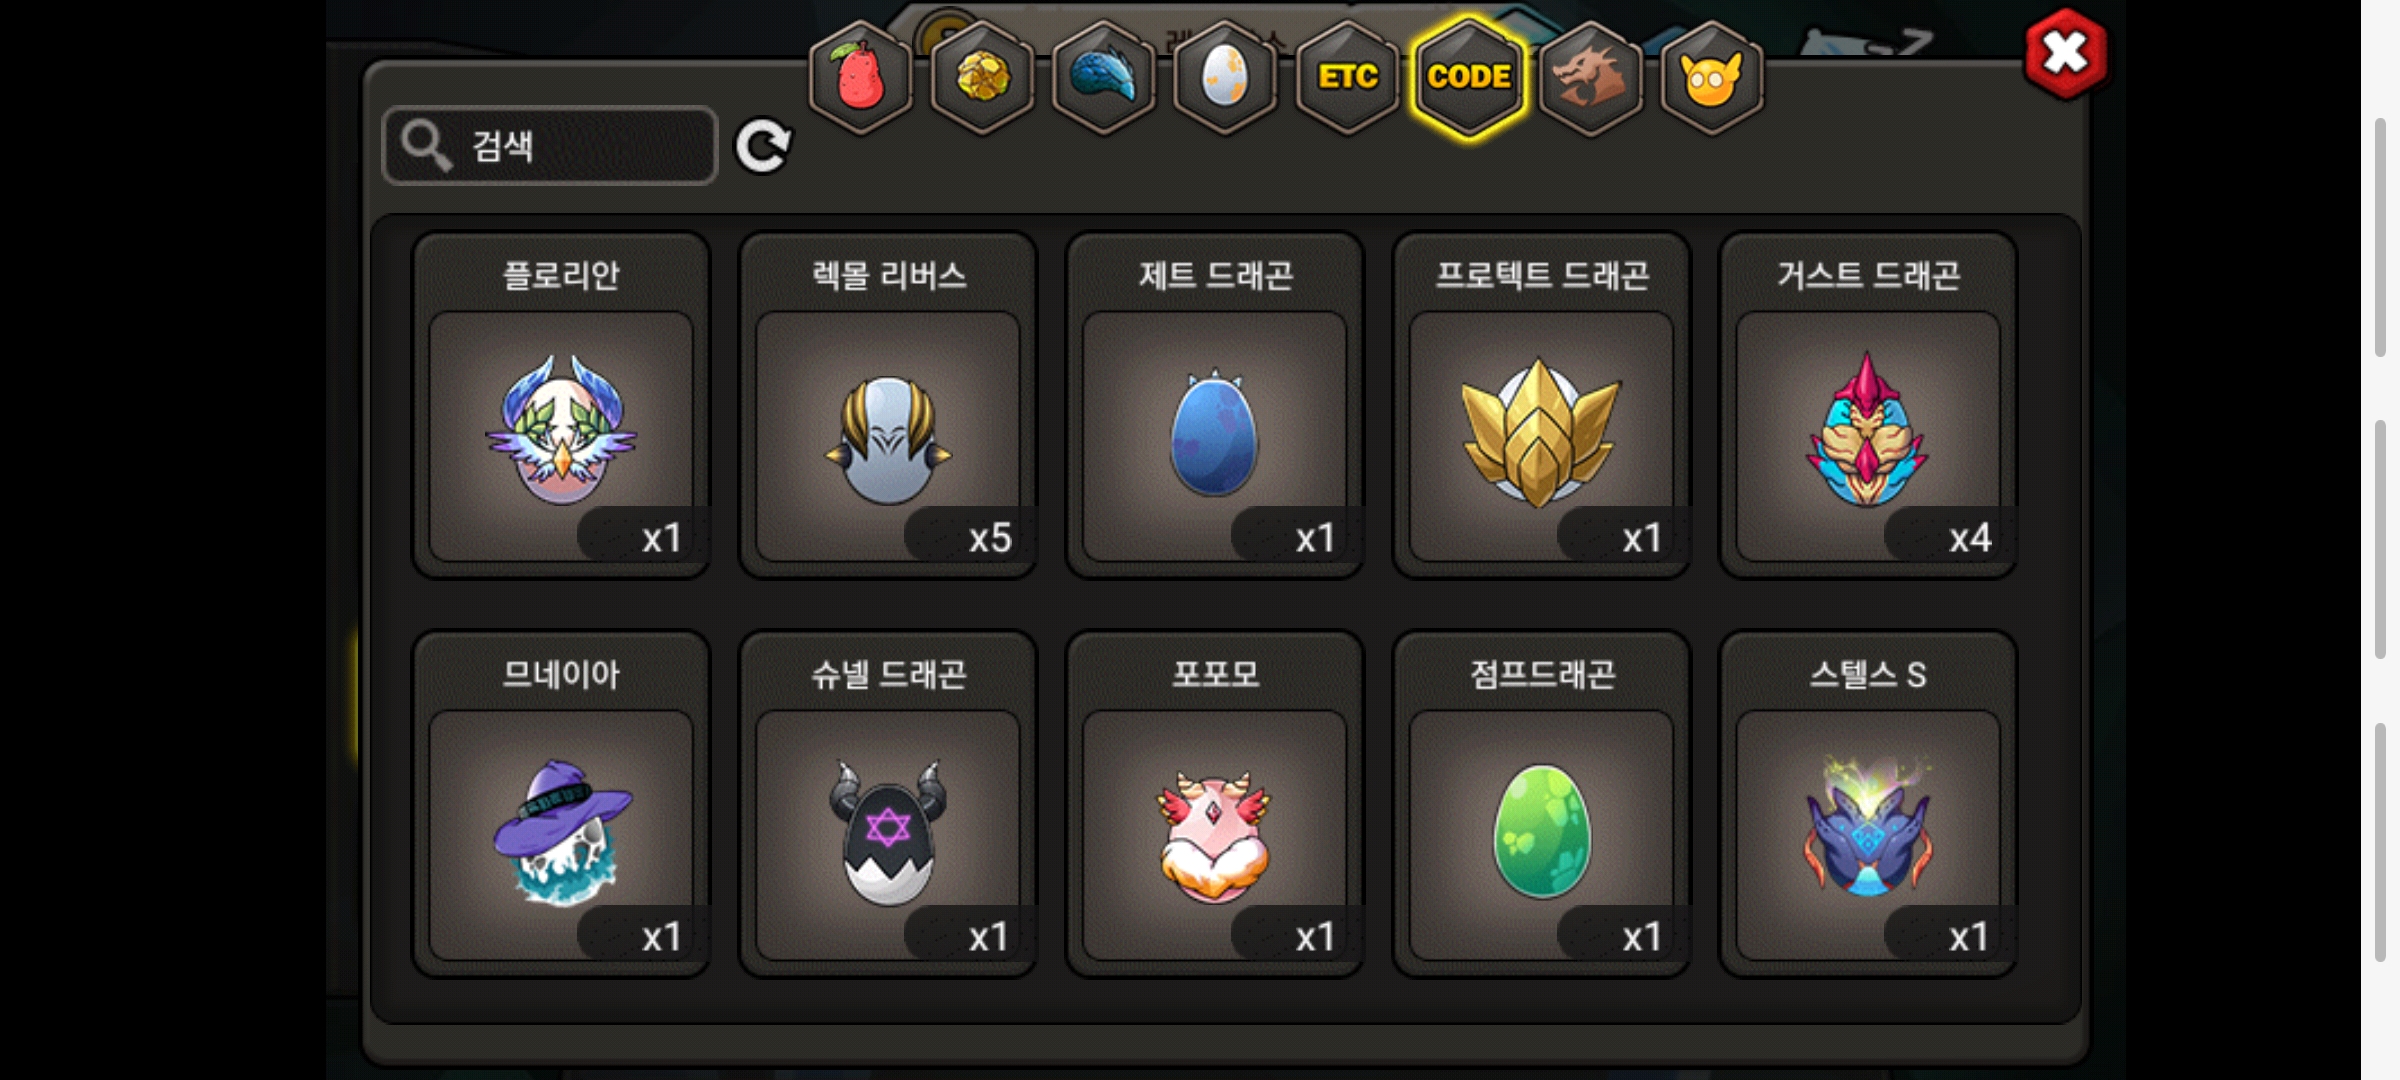The image size is (2400, 1080).
Task: Choose the 포포모 pink egg
Action: coord(1215,803)
